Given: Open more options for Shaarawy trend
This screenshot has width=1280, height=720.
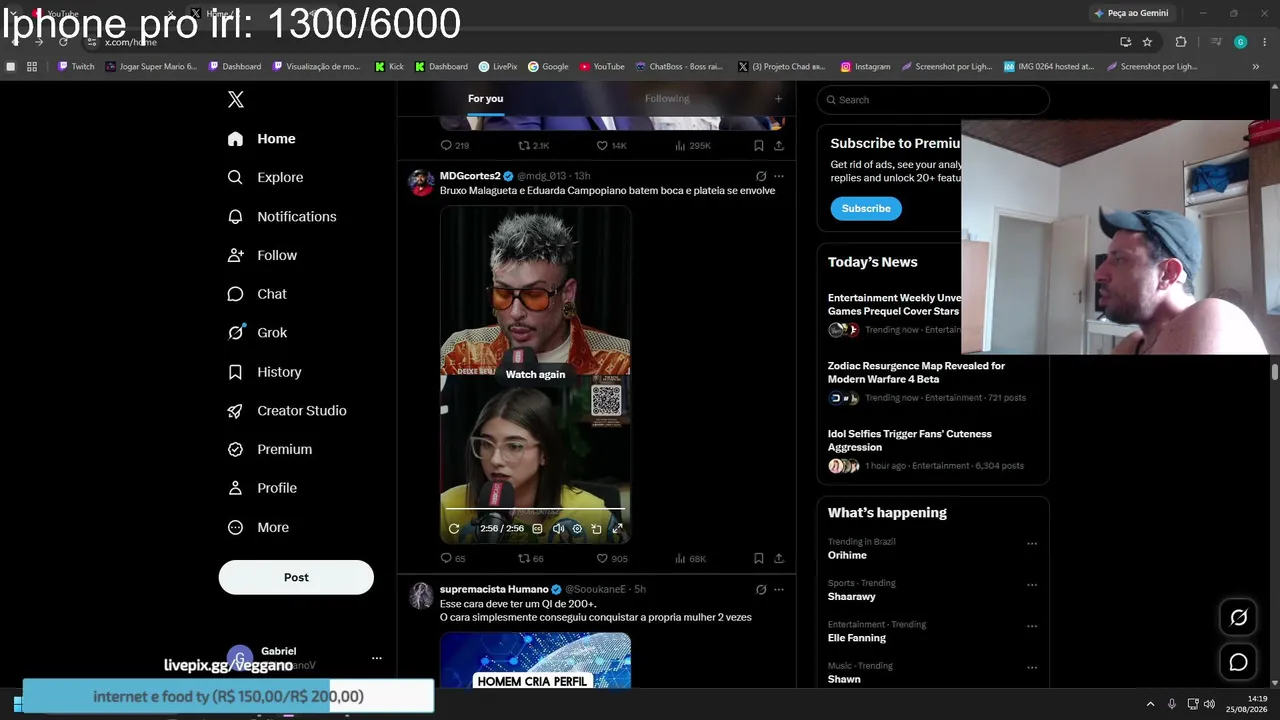Looking at the screenshot, I should coord(1032,586).
